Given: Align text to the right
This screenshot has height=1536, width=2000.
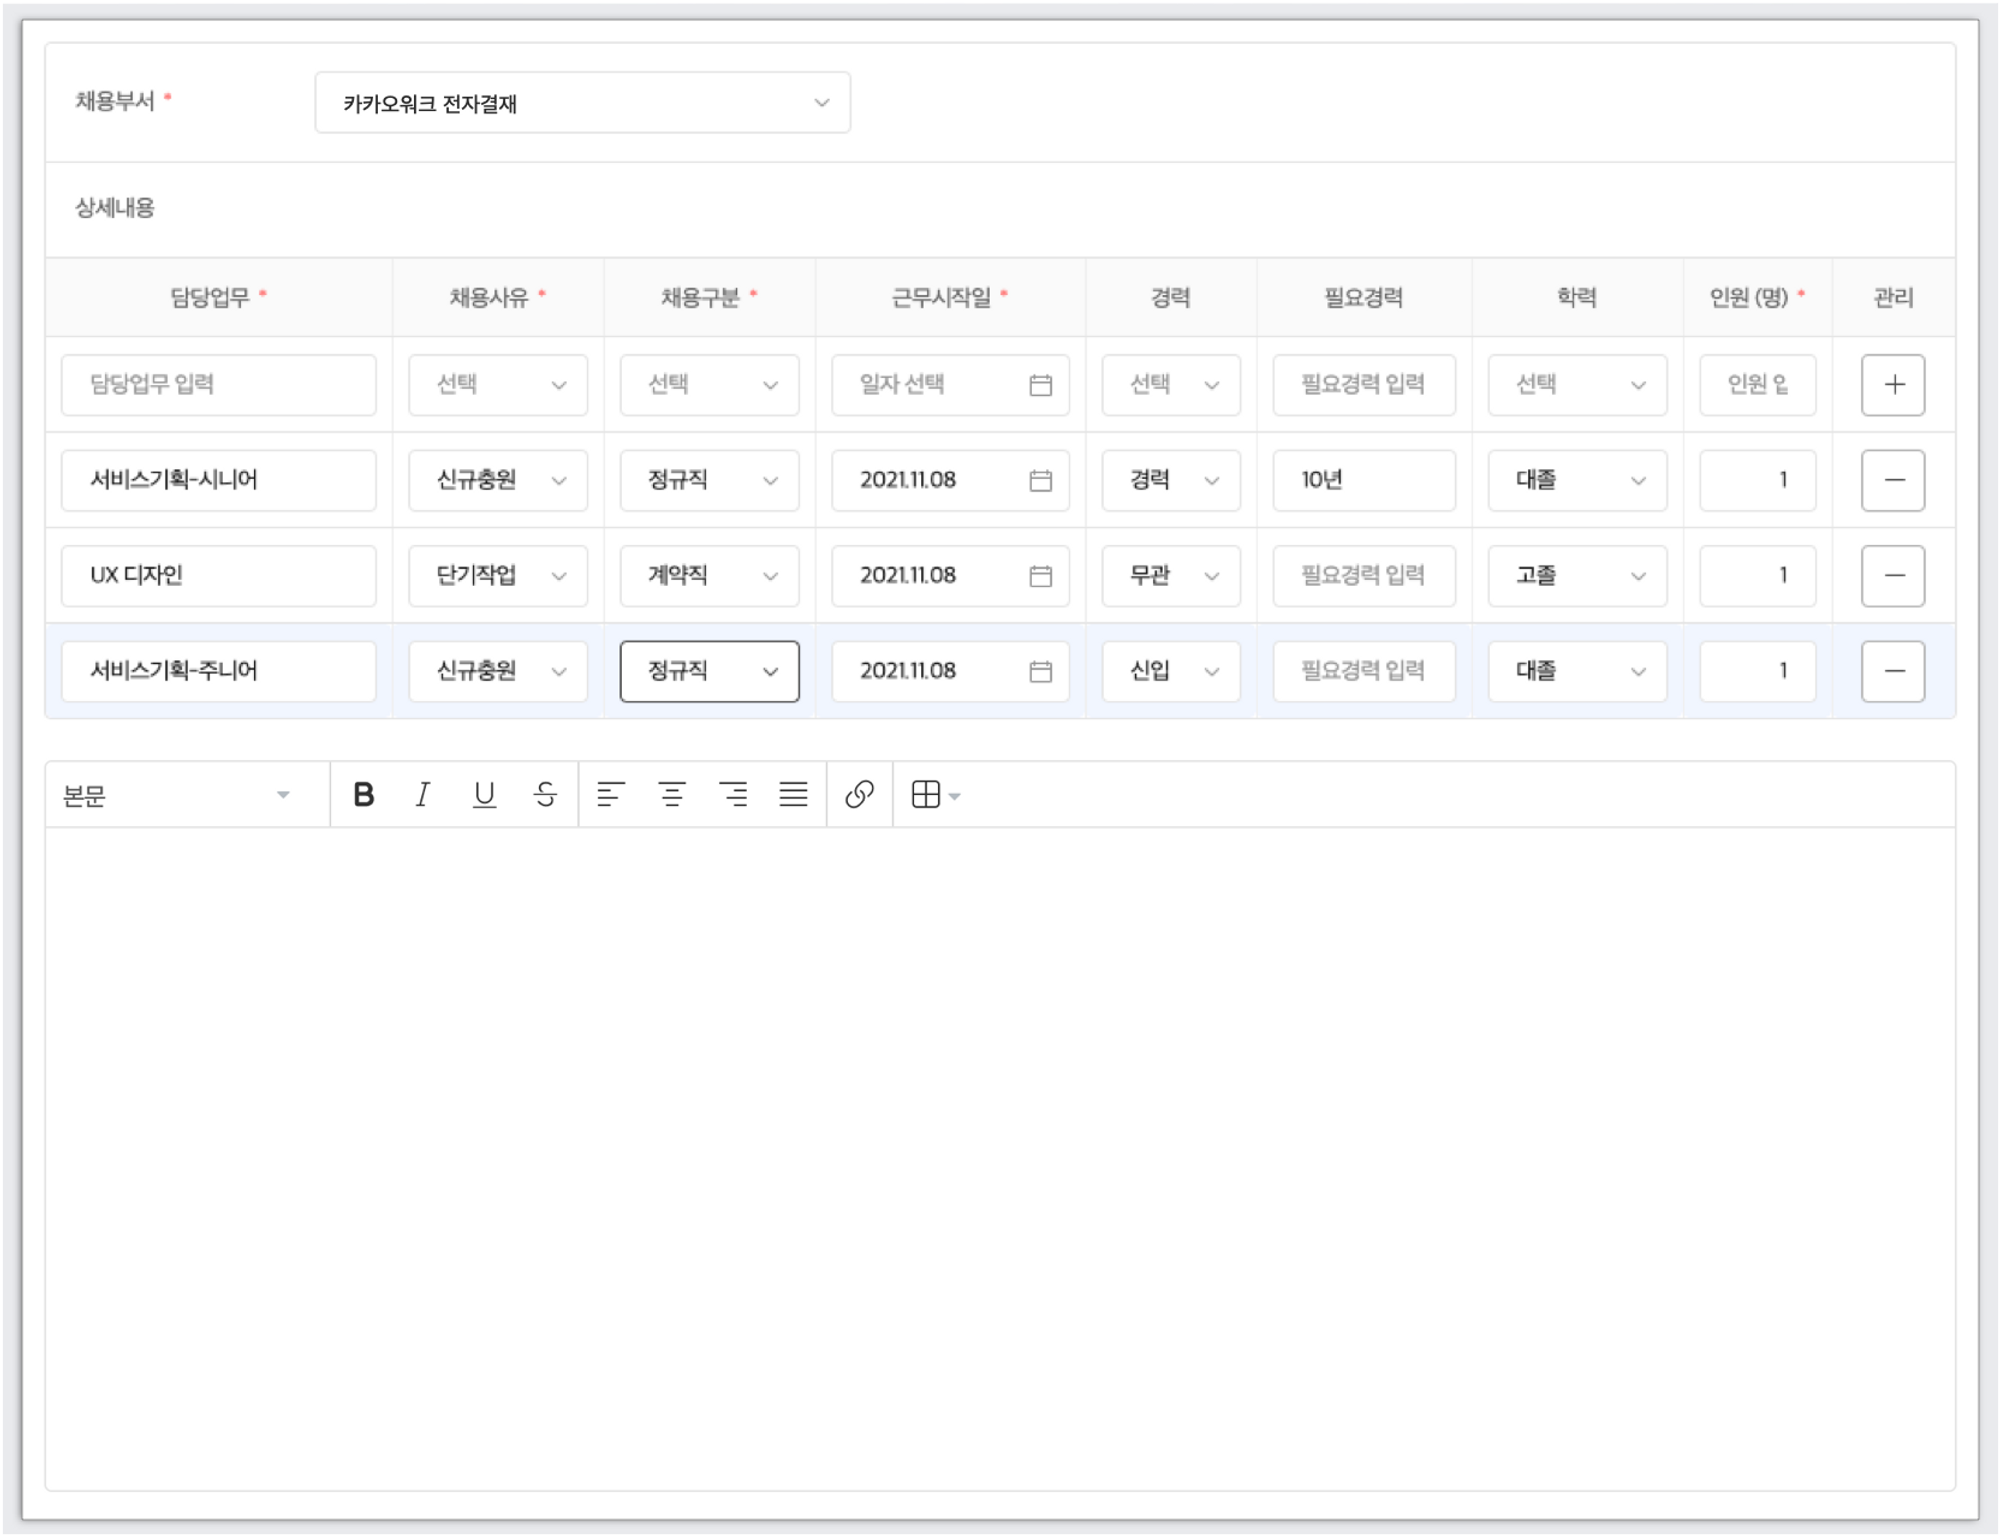Looking at the screenshot, I should (x=733, y=795).
